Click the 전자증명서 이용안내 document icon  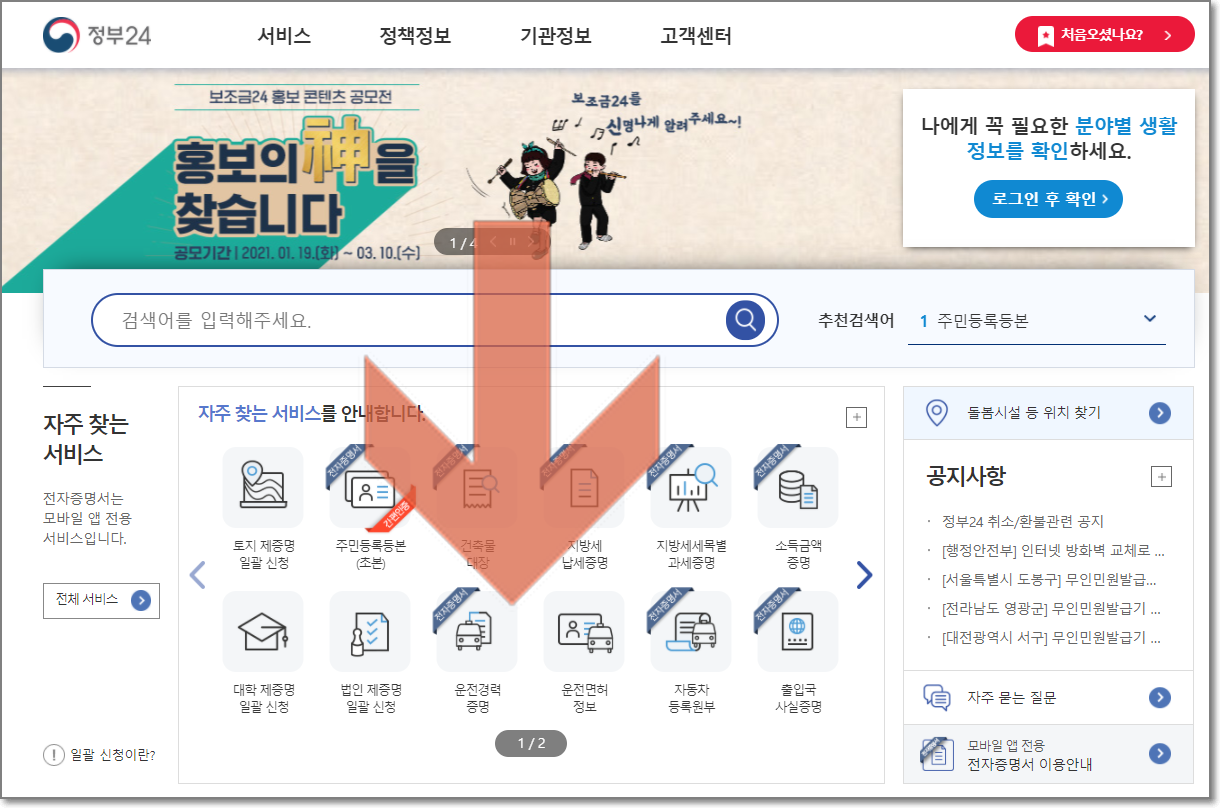click(936, 754)
